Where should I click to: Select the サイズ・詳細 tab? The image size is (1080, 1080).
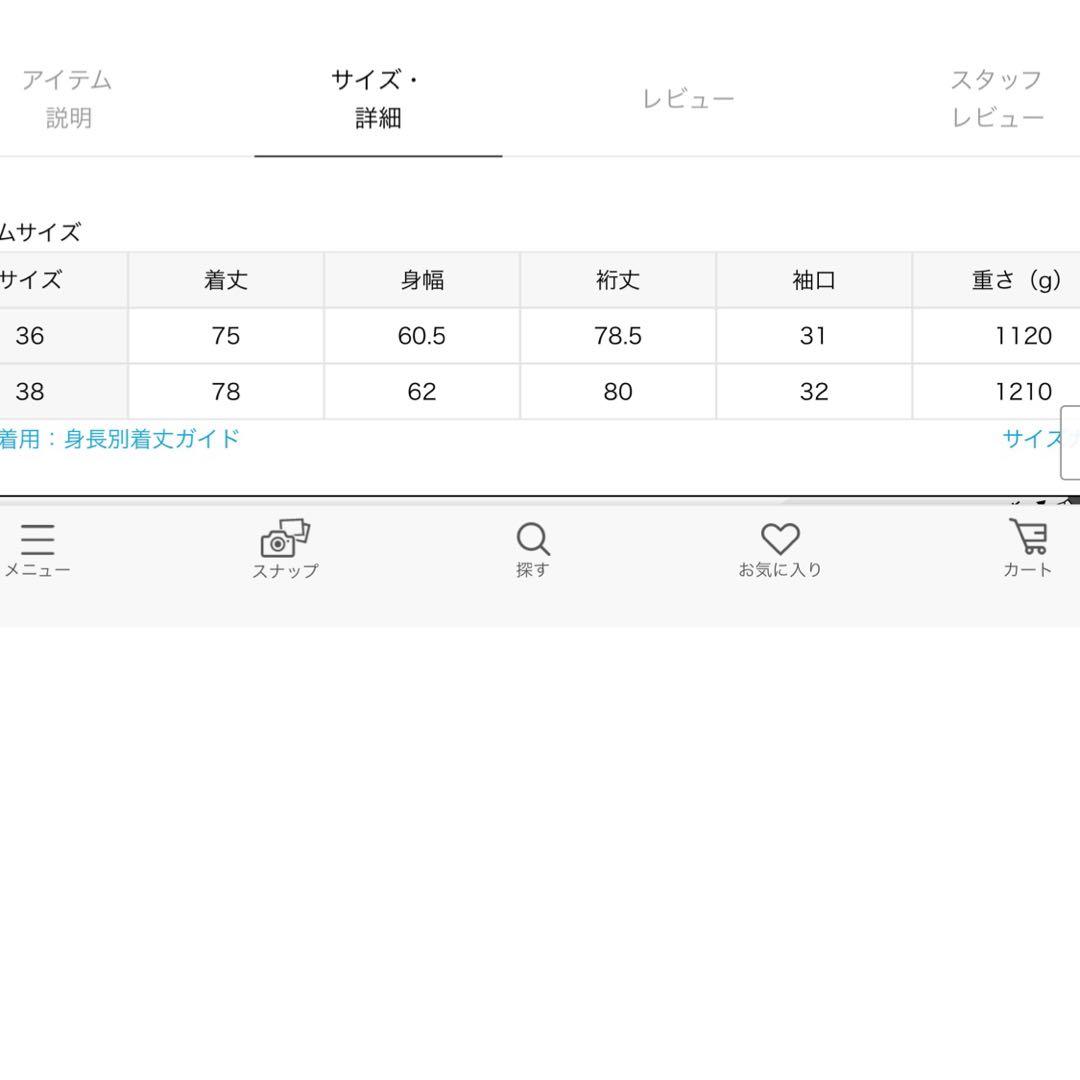tap(378, 99)
